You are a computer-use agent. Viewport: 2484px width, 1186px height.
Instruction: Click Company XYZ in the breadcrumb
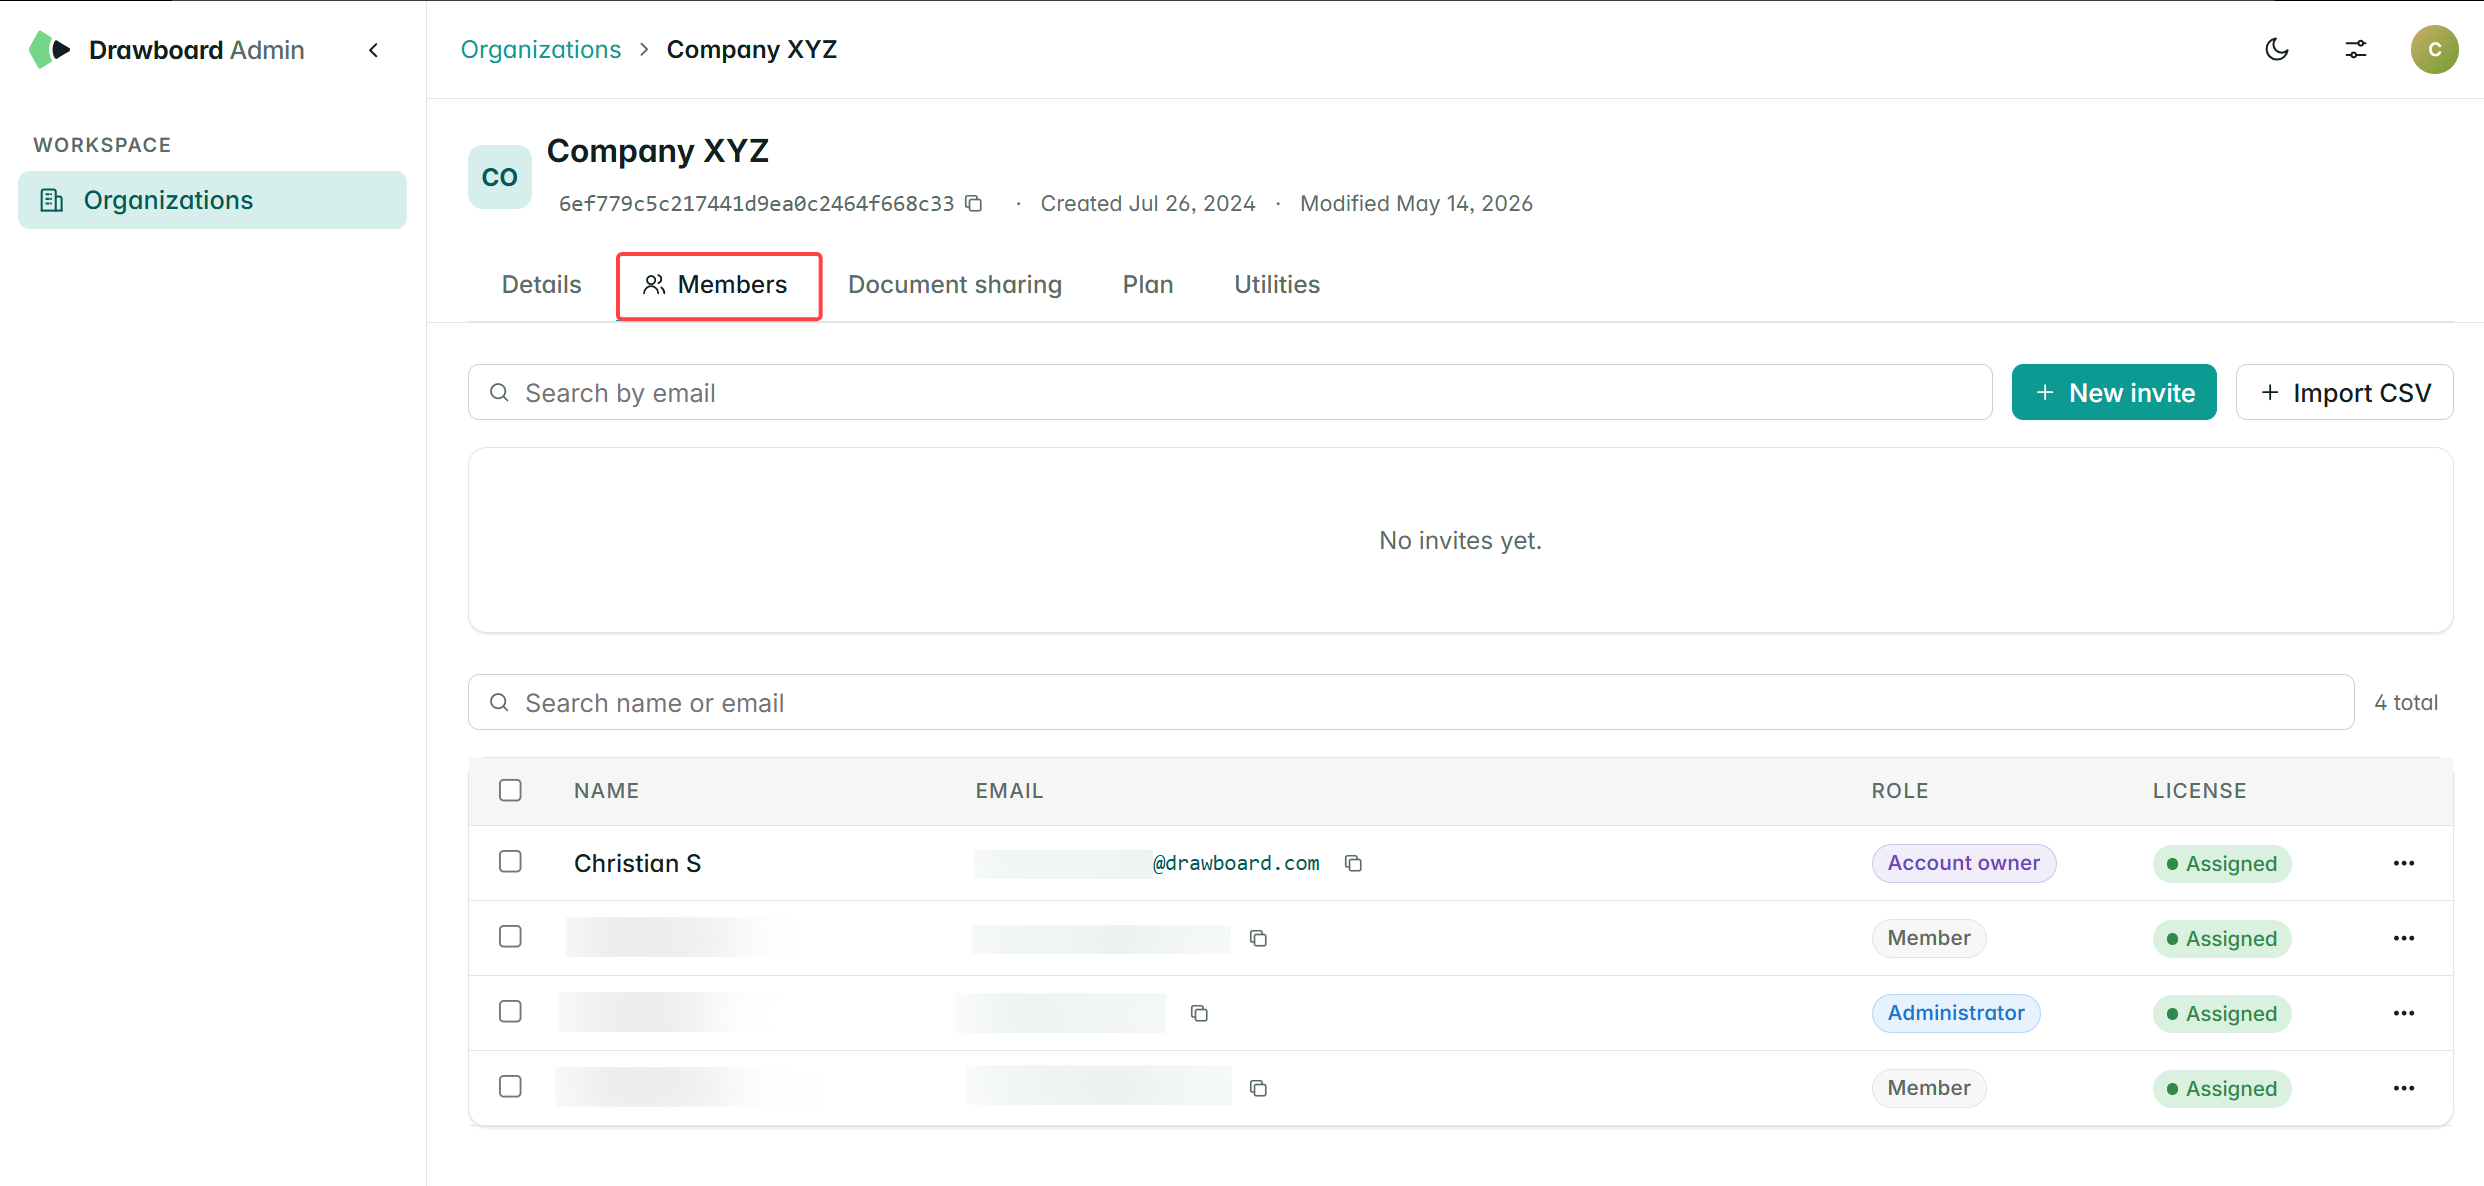coord(751,49)
